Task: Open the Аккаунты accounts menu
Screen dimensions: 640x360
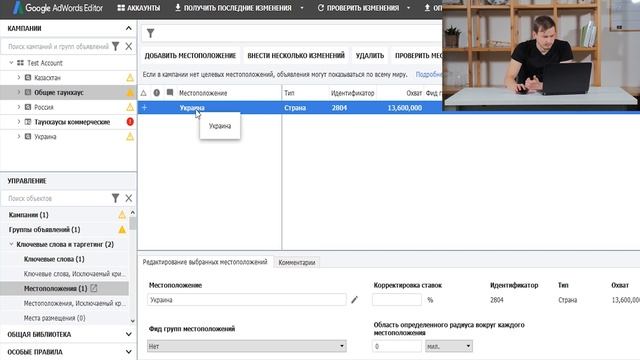Action: pyautogui.click(x=139, y=8)
